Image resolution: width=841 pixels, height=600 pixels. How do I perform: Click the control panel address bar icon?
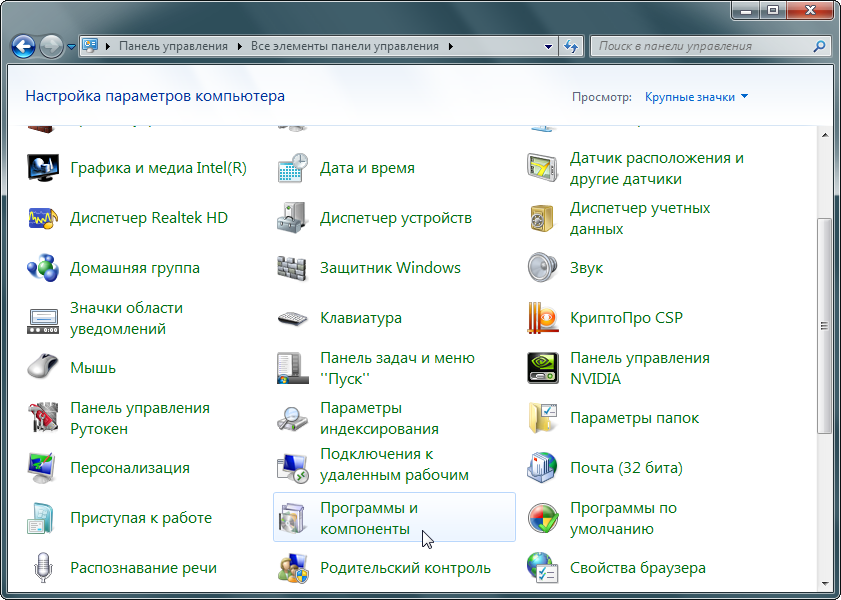point(90,46)
